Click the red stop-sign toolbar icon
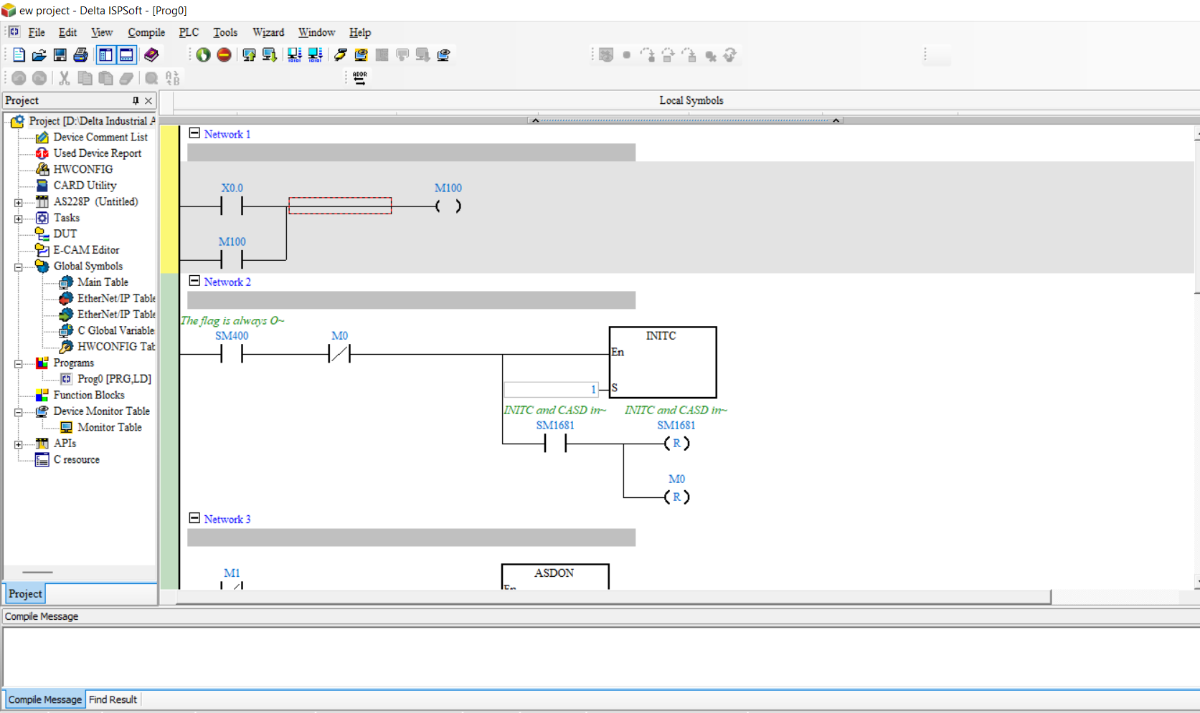This screenshot has width=1200, height=713. coord(224,55)
